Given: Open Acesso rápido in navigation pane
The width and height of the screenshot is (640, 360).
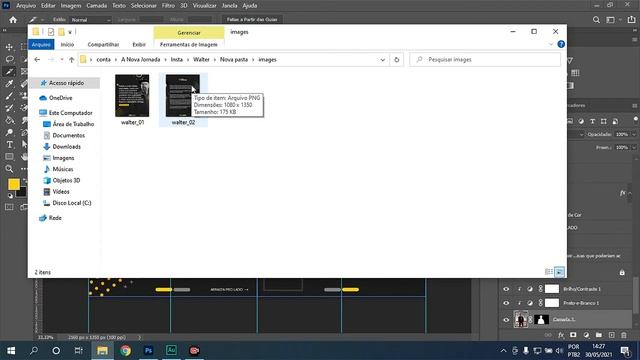Looking at the screenshot, I should pyautogui.click(x=65, y=83).
